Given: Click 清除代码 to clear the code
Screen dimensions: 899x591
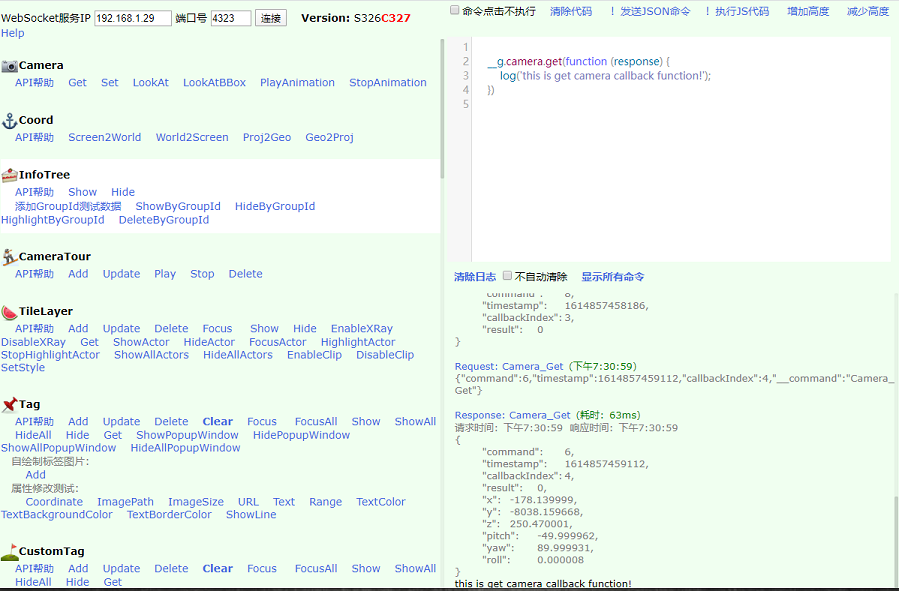Looking at the screenshot, I should [570, 11].
